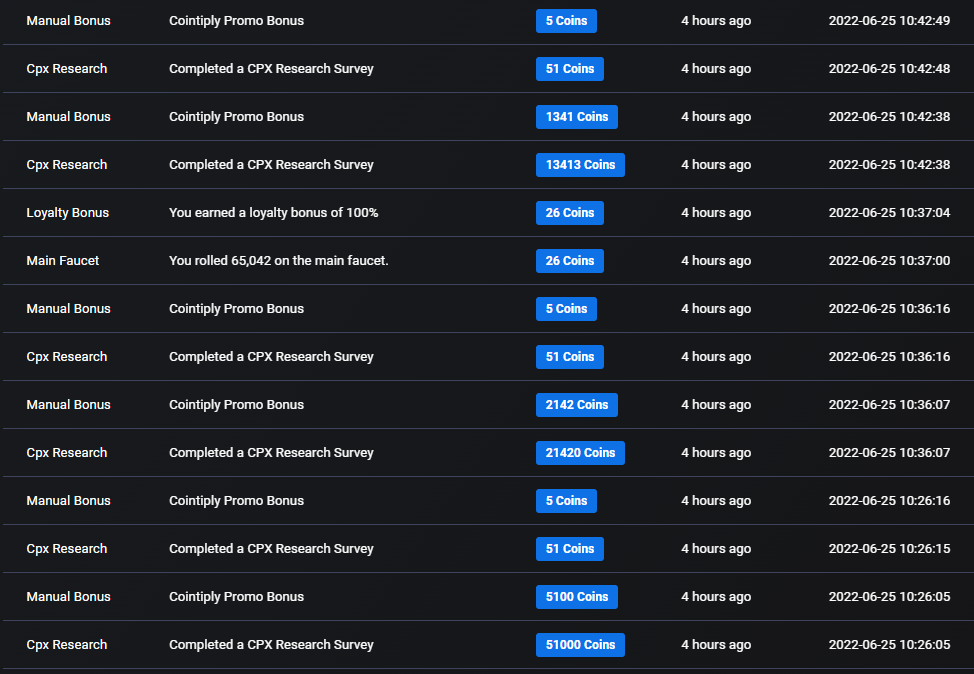Click the 5 Coins badge at 10:42:49
The height and width of the screenshot is (674, 974).
(x=566, y=21)
